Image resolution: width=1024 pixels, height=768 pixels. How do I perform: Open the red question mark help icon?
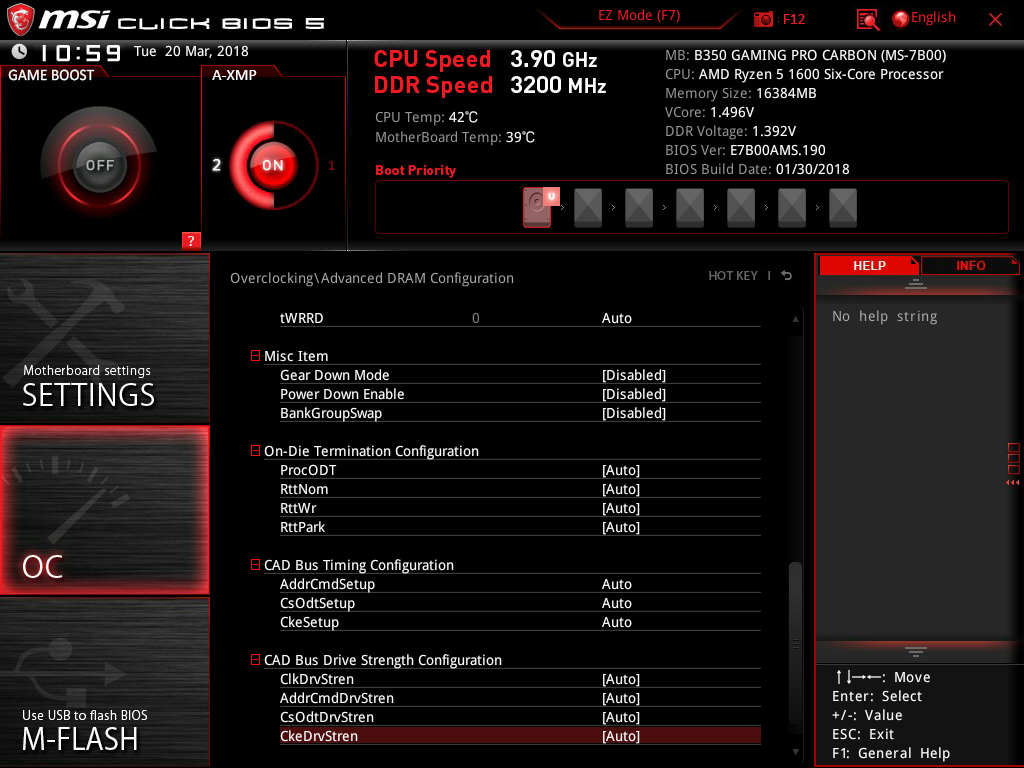point(191,240)
